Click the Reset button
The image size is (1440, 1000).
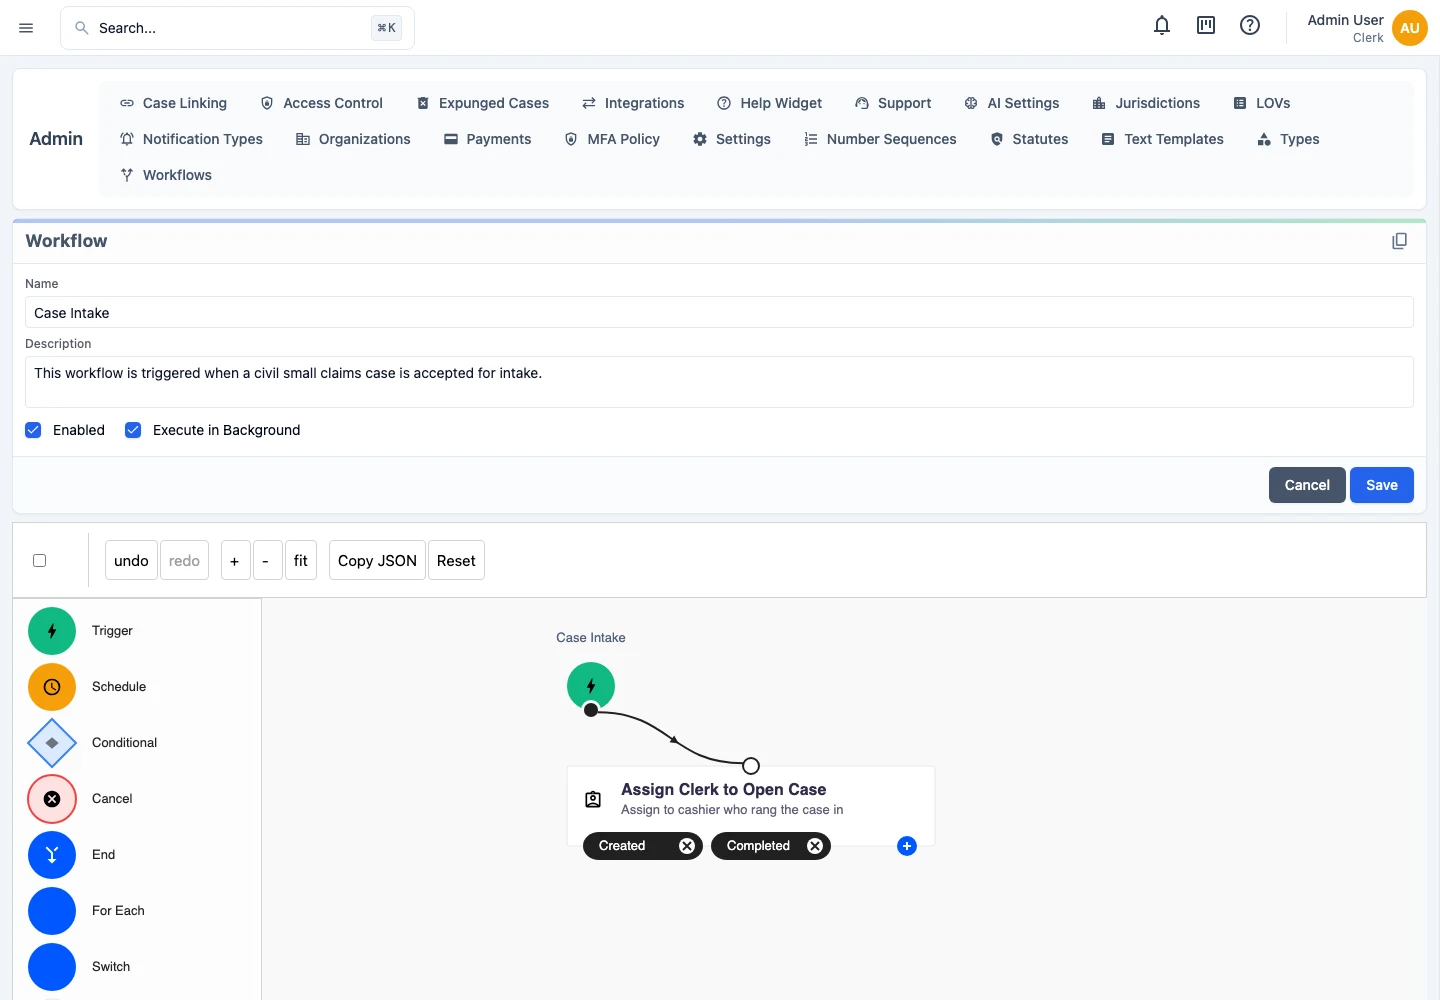[456, 561]
